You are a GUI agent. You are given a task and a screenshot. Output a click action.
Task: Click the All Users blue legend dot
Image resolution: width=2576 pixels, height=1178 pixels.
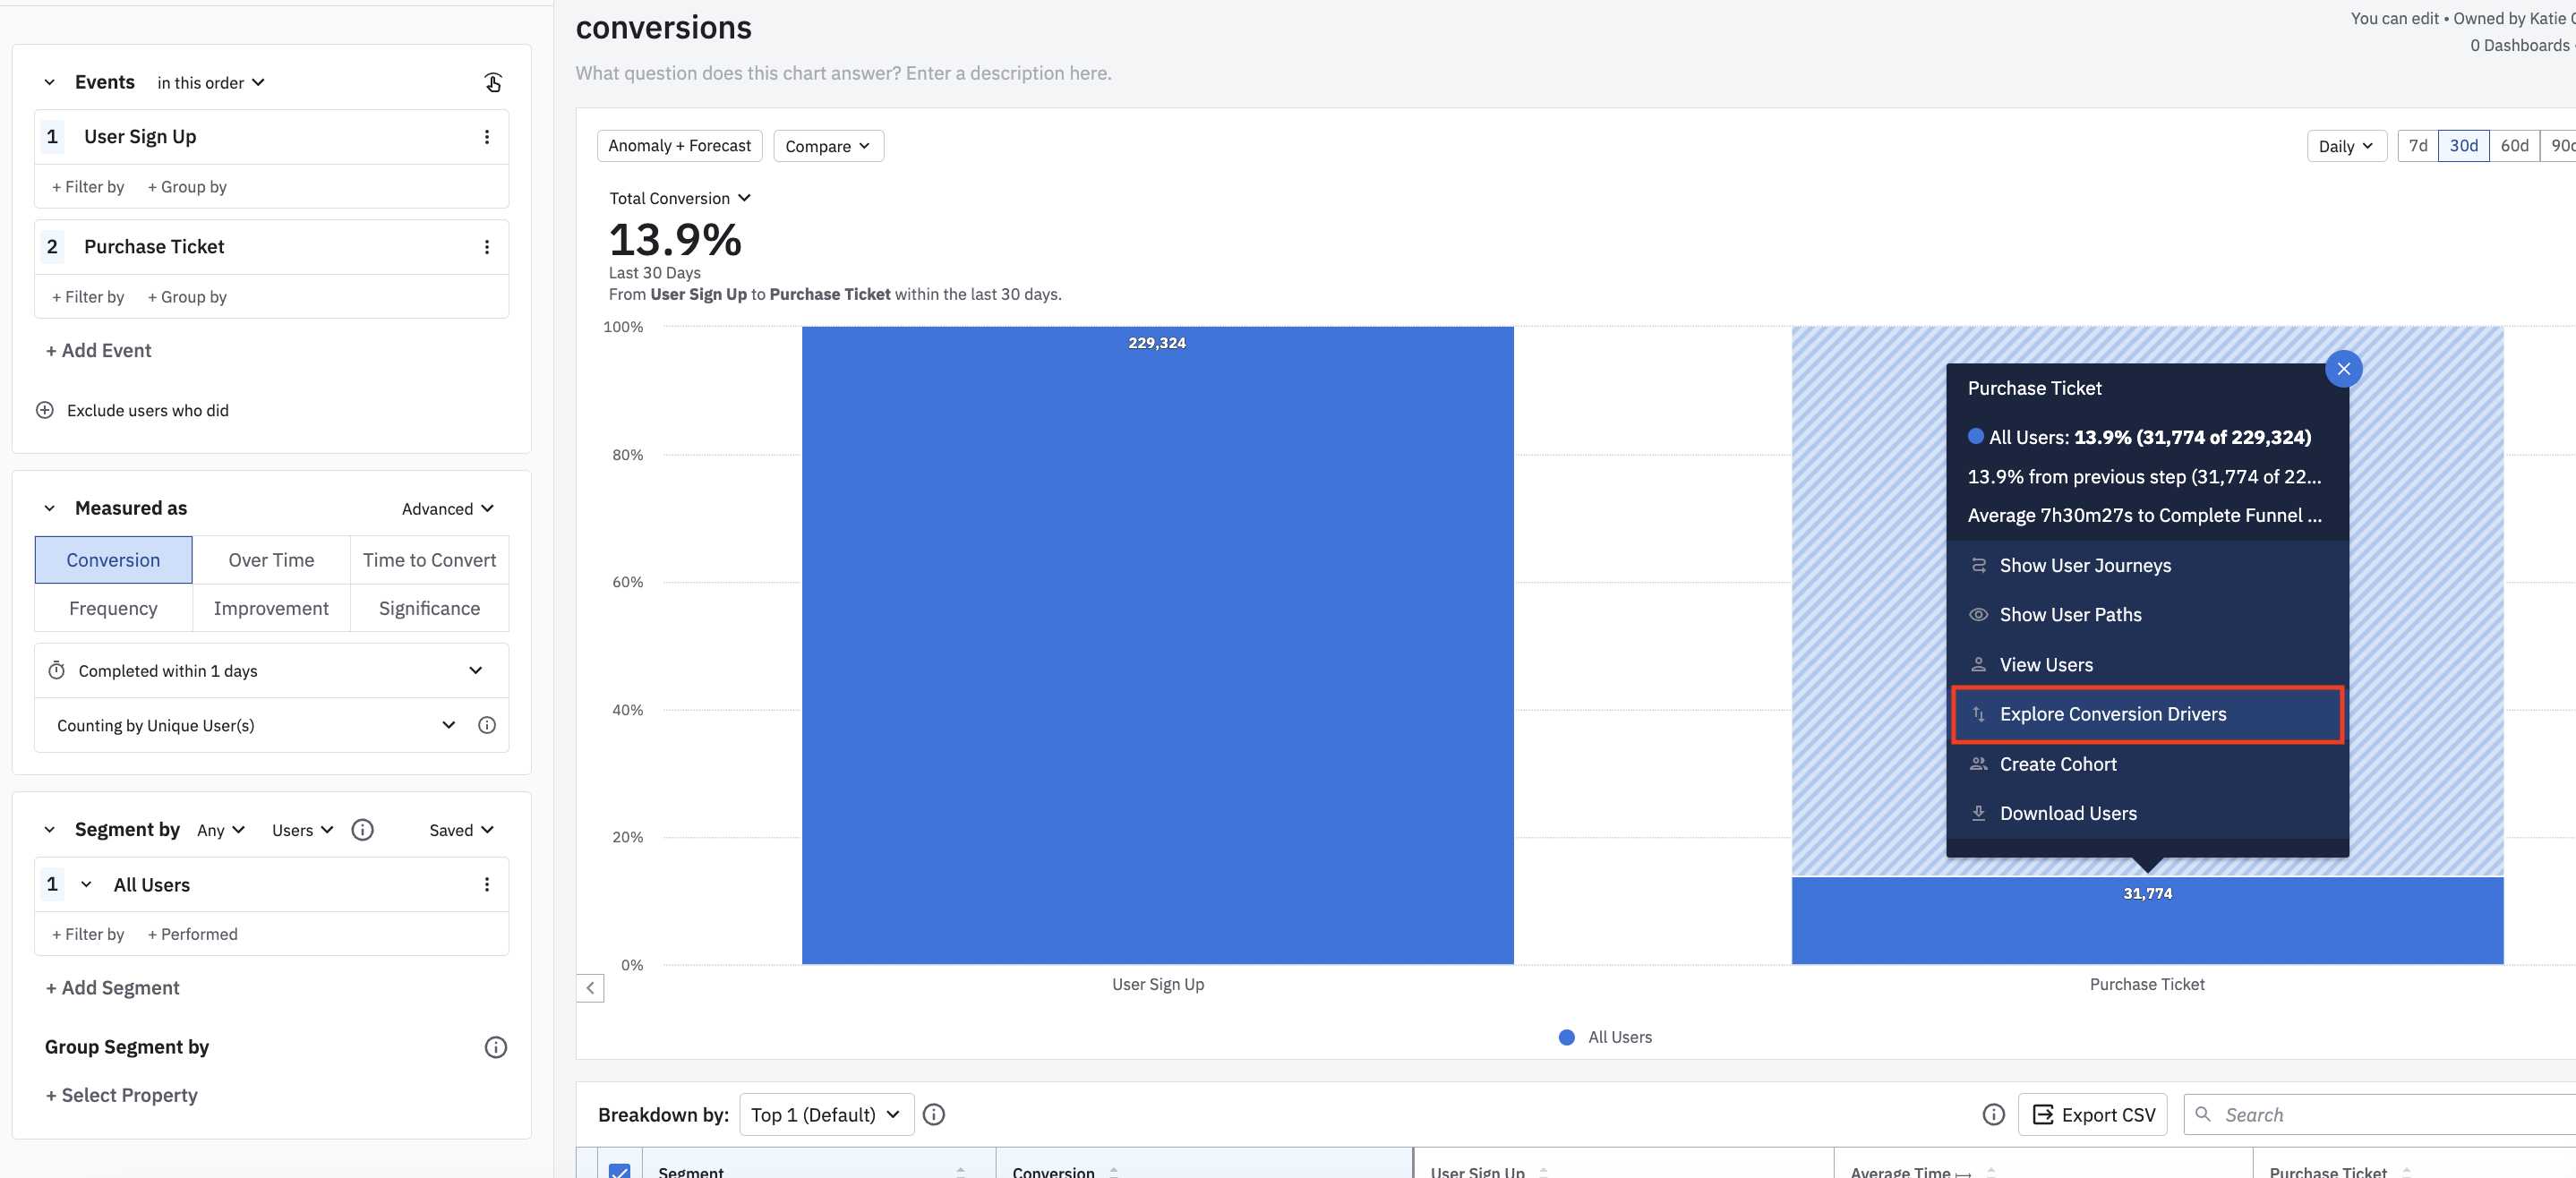(x=1566, y=1037)
